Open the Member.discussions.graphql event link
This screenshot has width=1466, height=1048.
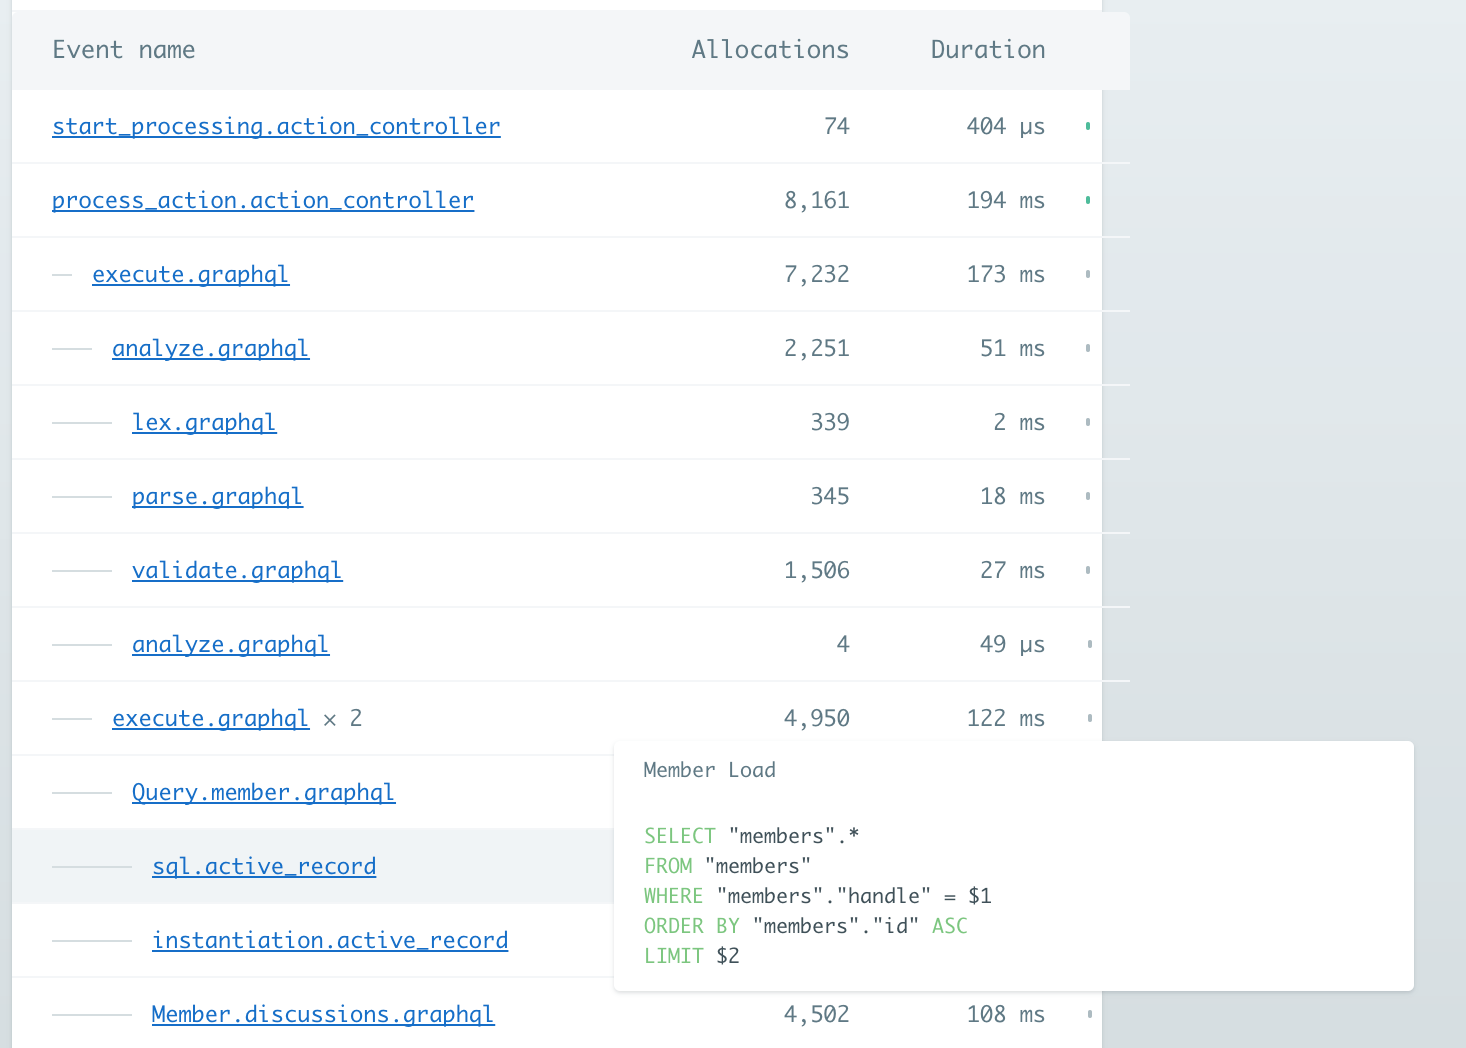point(322,1015)
